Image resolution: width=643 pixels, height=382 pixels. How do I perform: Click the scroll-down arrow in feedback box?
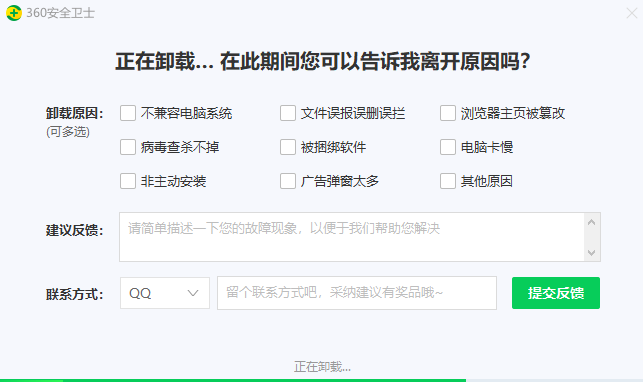[591, 252]
